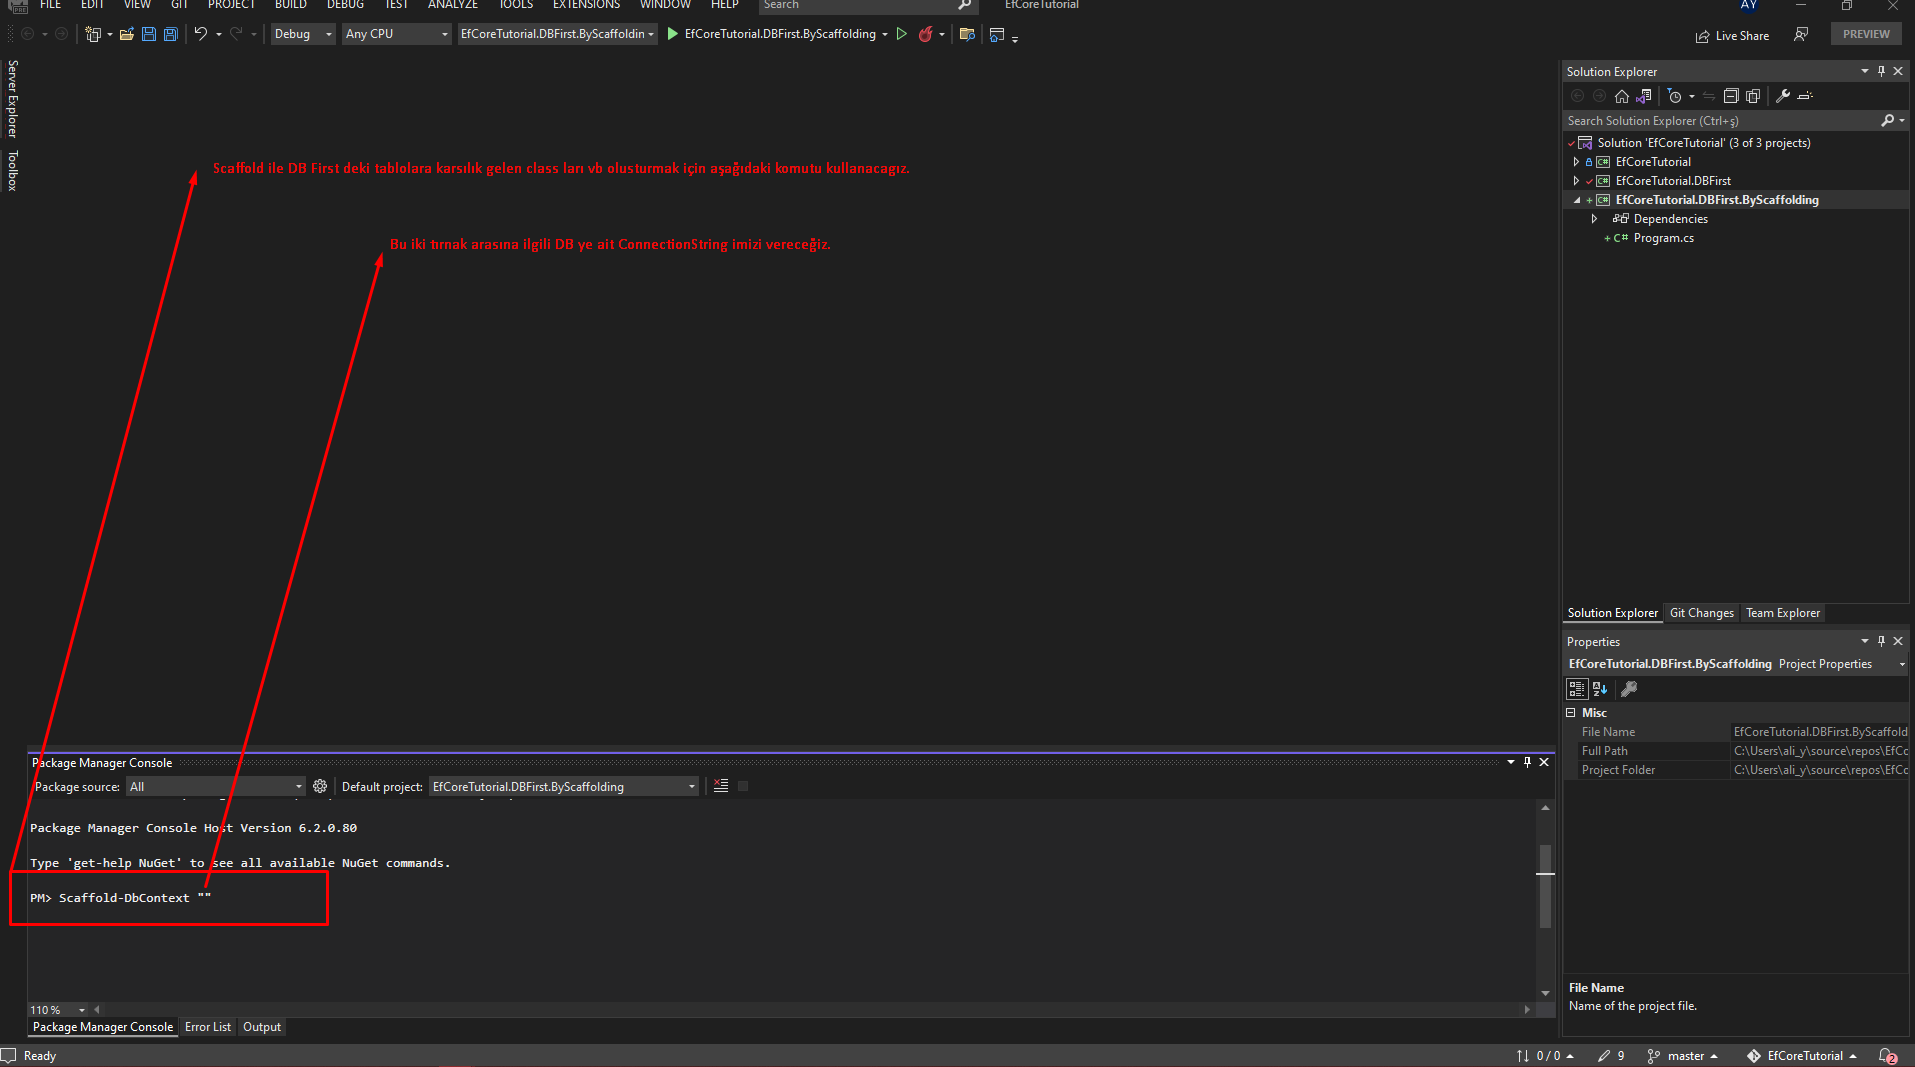
Task: Click the Live Share button
Action: point(1733,35)
